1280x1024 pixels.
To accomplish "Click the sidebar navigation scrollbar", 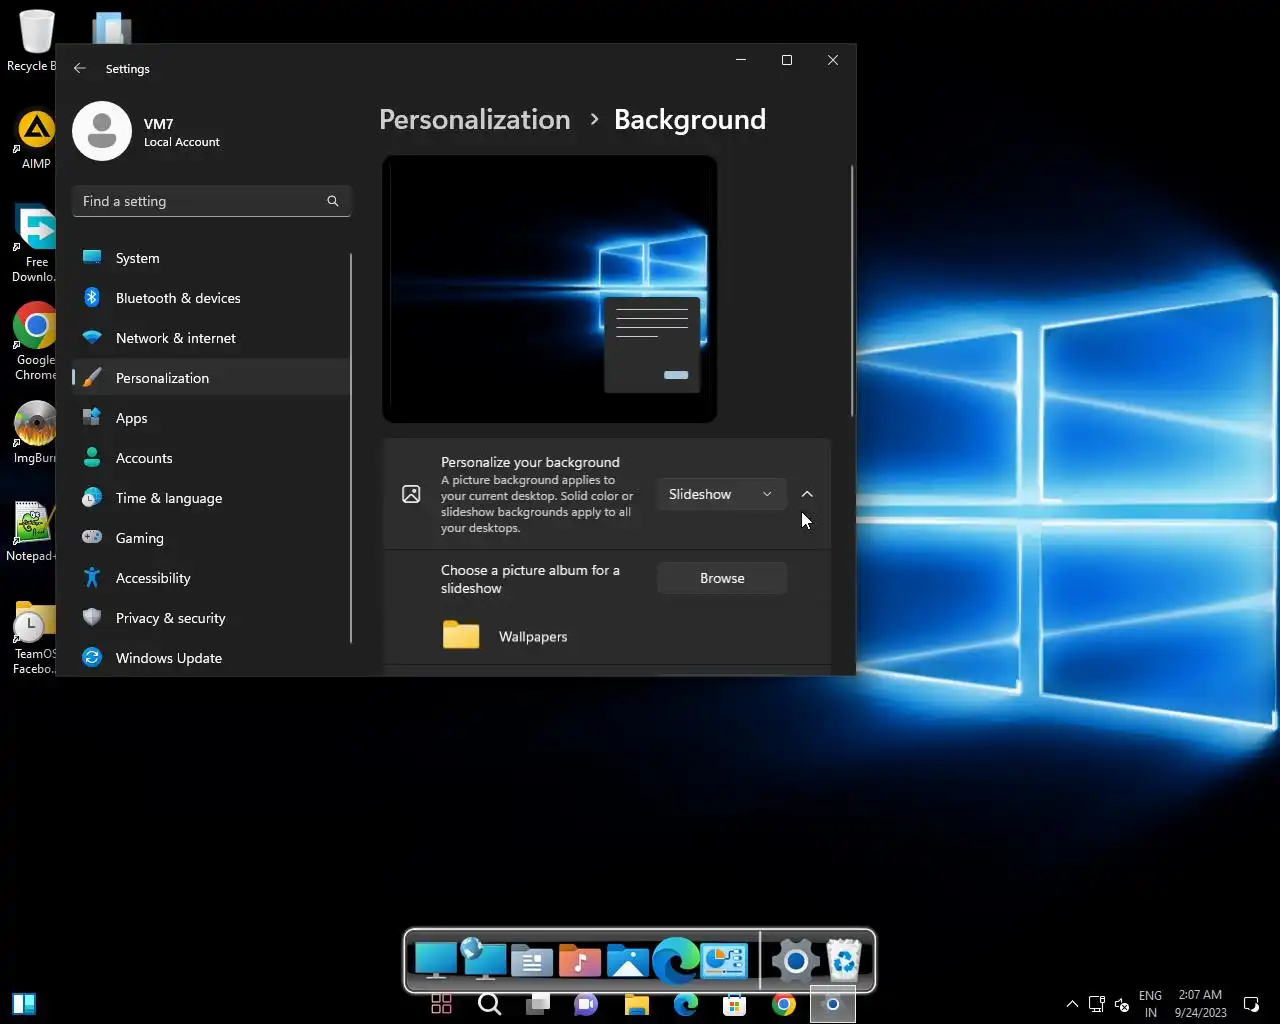I will (x=351, y=448).
